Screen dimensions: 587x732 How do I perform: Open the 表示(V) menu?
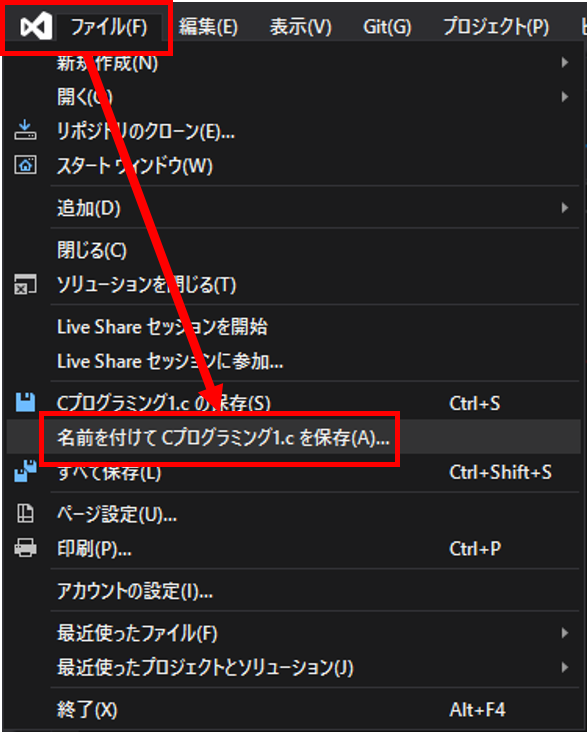tap(301, 27)
